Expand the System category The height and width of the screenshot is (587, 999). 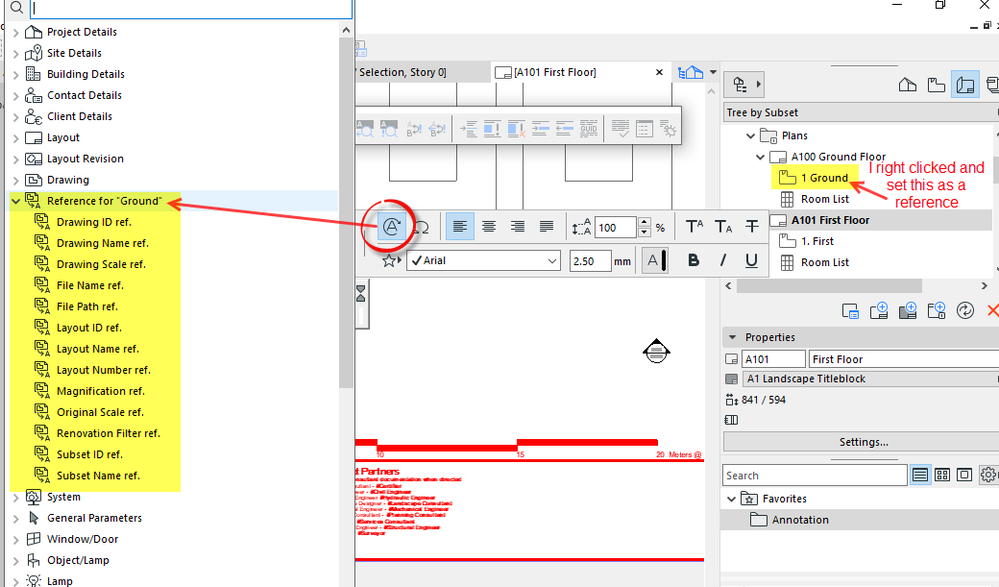coord(17,497)
